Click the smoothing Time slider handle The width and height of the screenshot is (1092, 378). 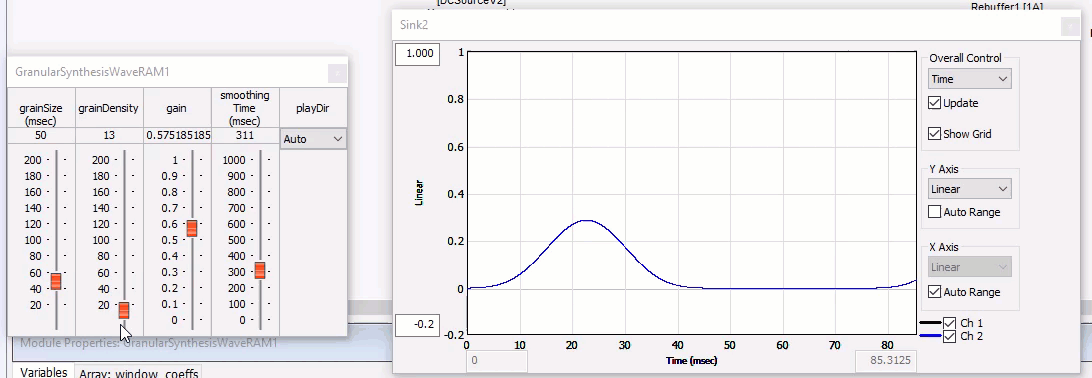pyautogui.click(x=260, y=270)
